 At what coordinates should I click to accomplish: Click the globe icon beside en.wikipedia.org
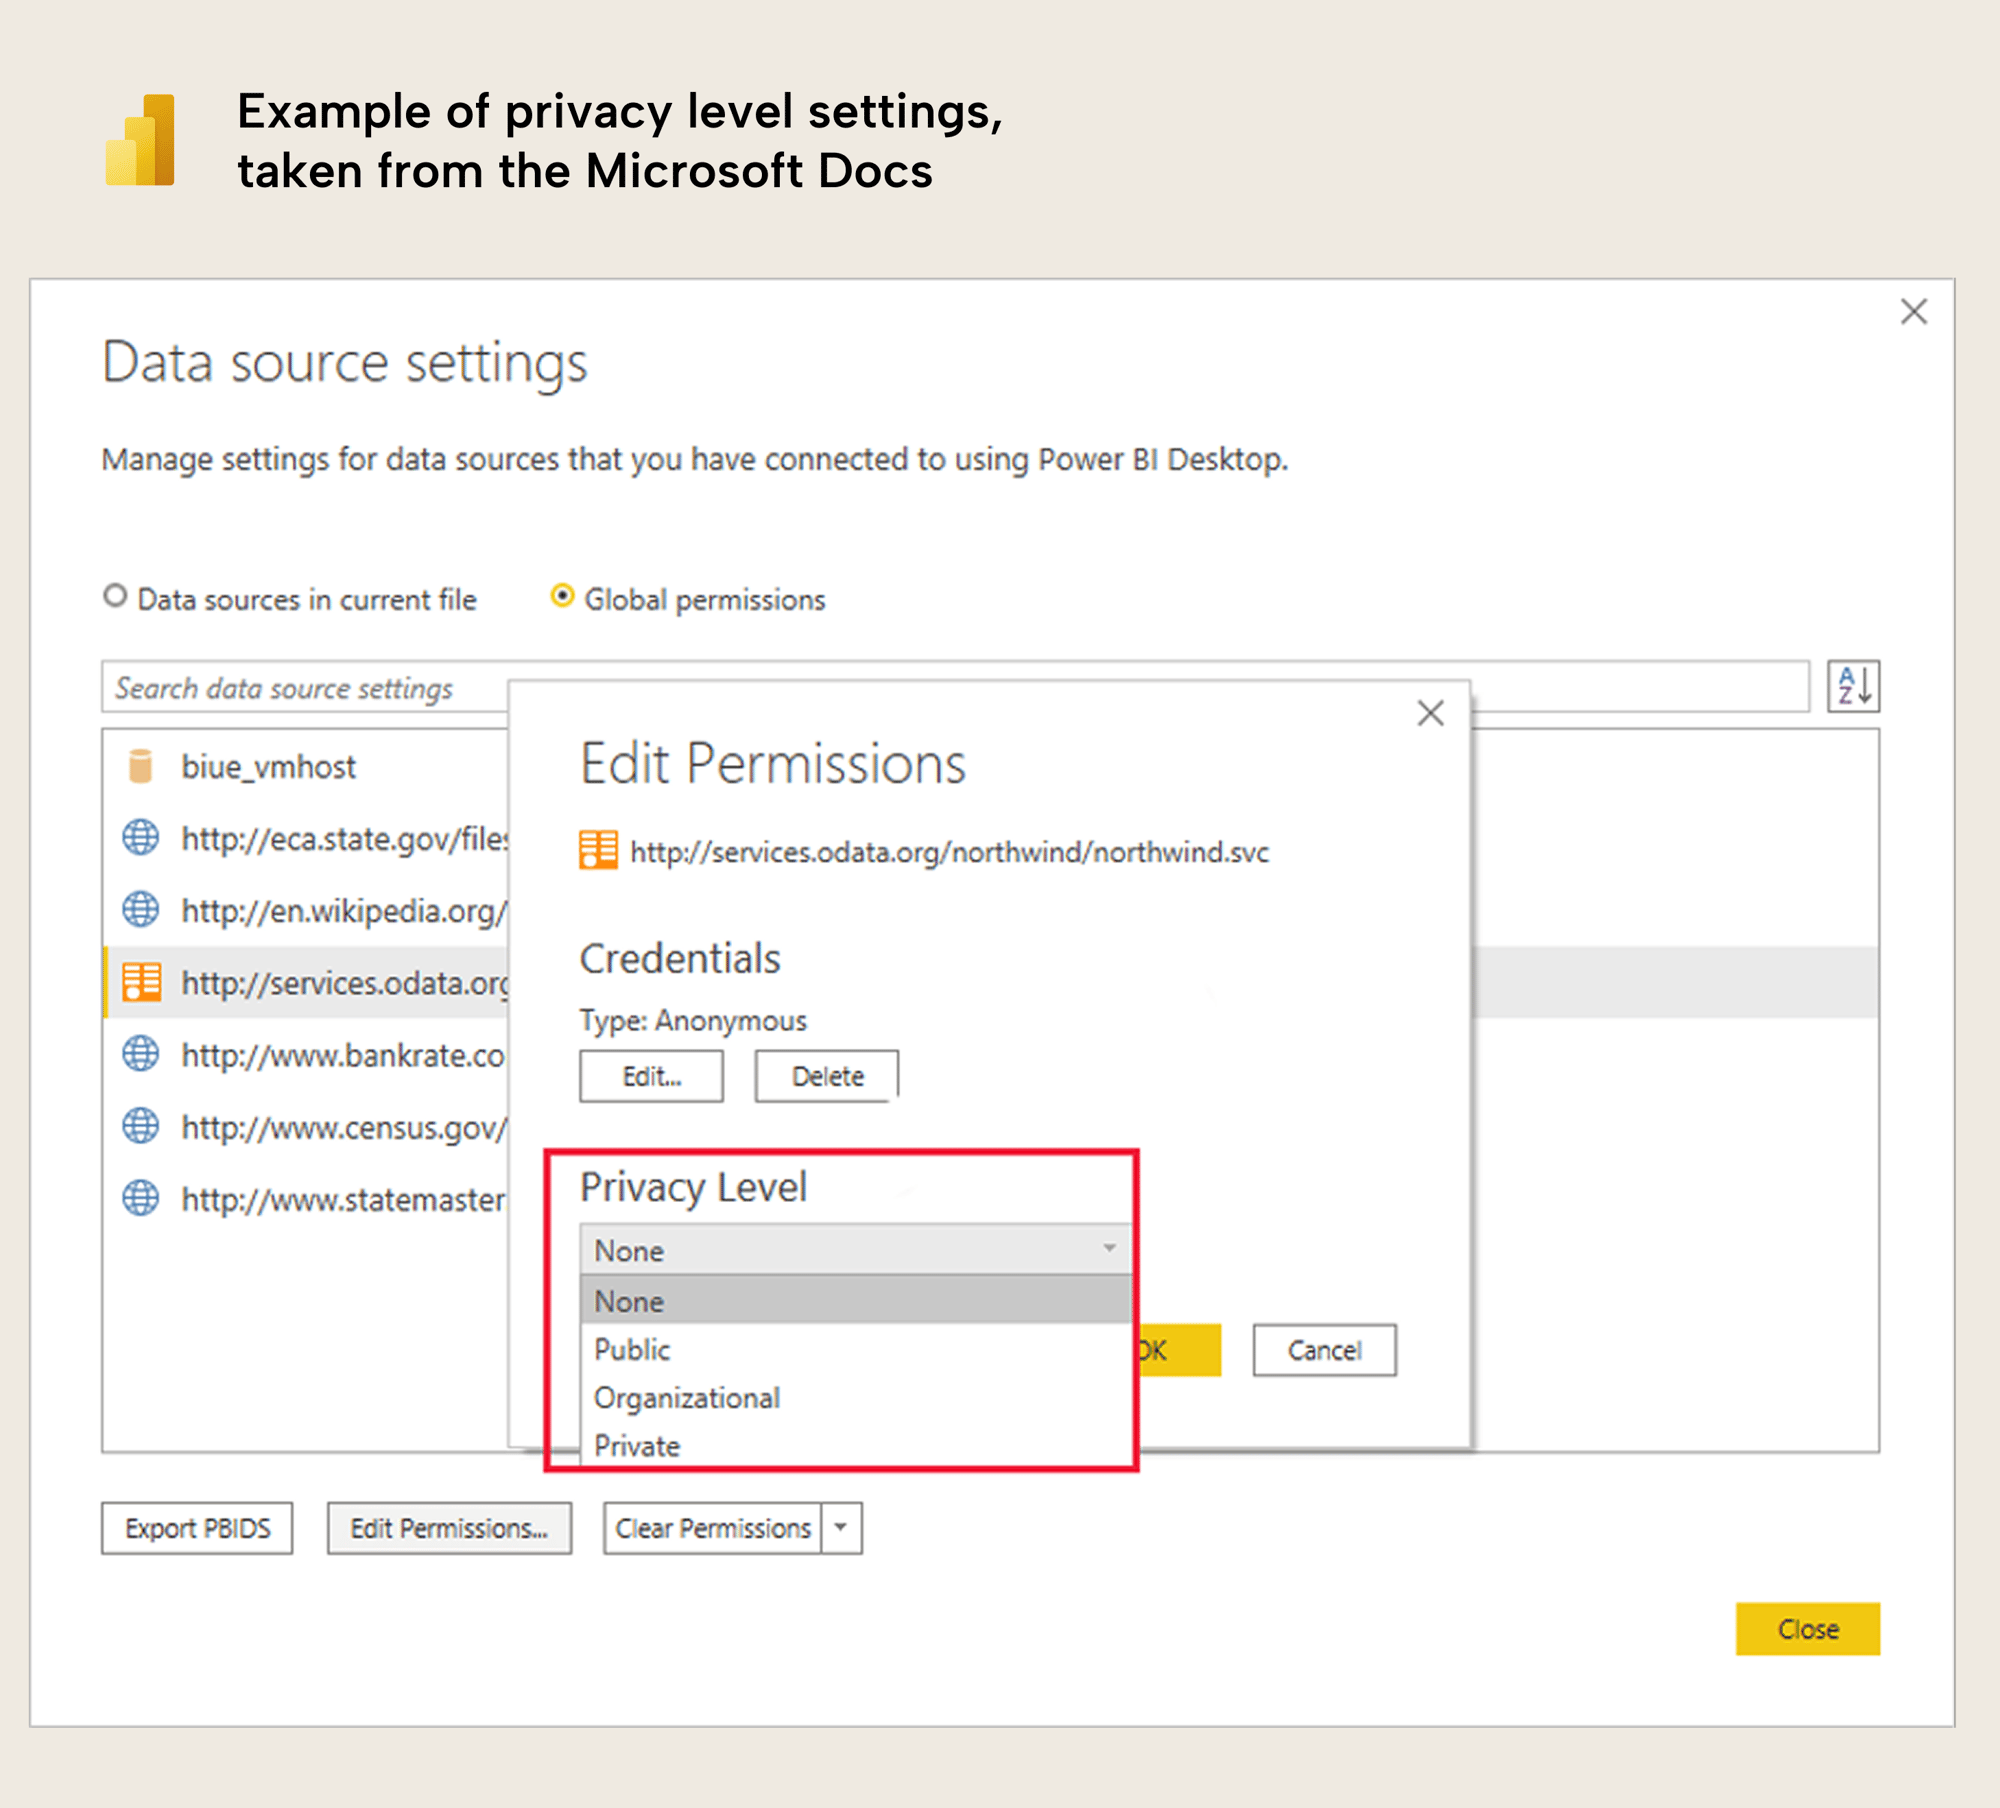(x=141, y=910)
